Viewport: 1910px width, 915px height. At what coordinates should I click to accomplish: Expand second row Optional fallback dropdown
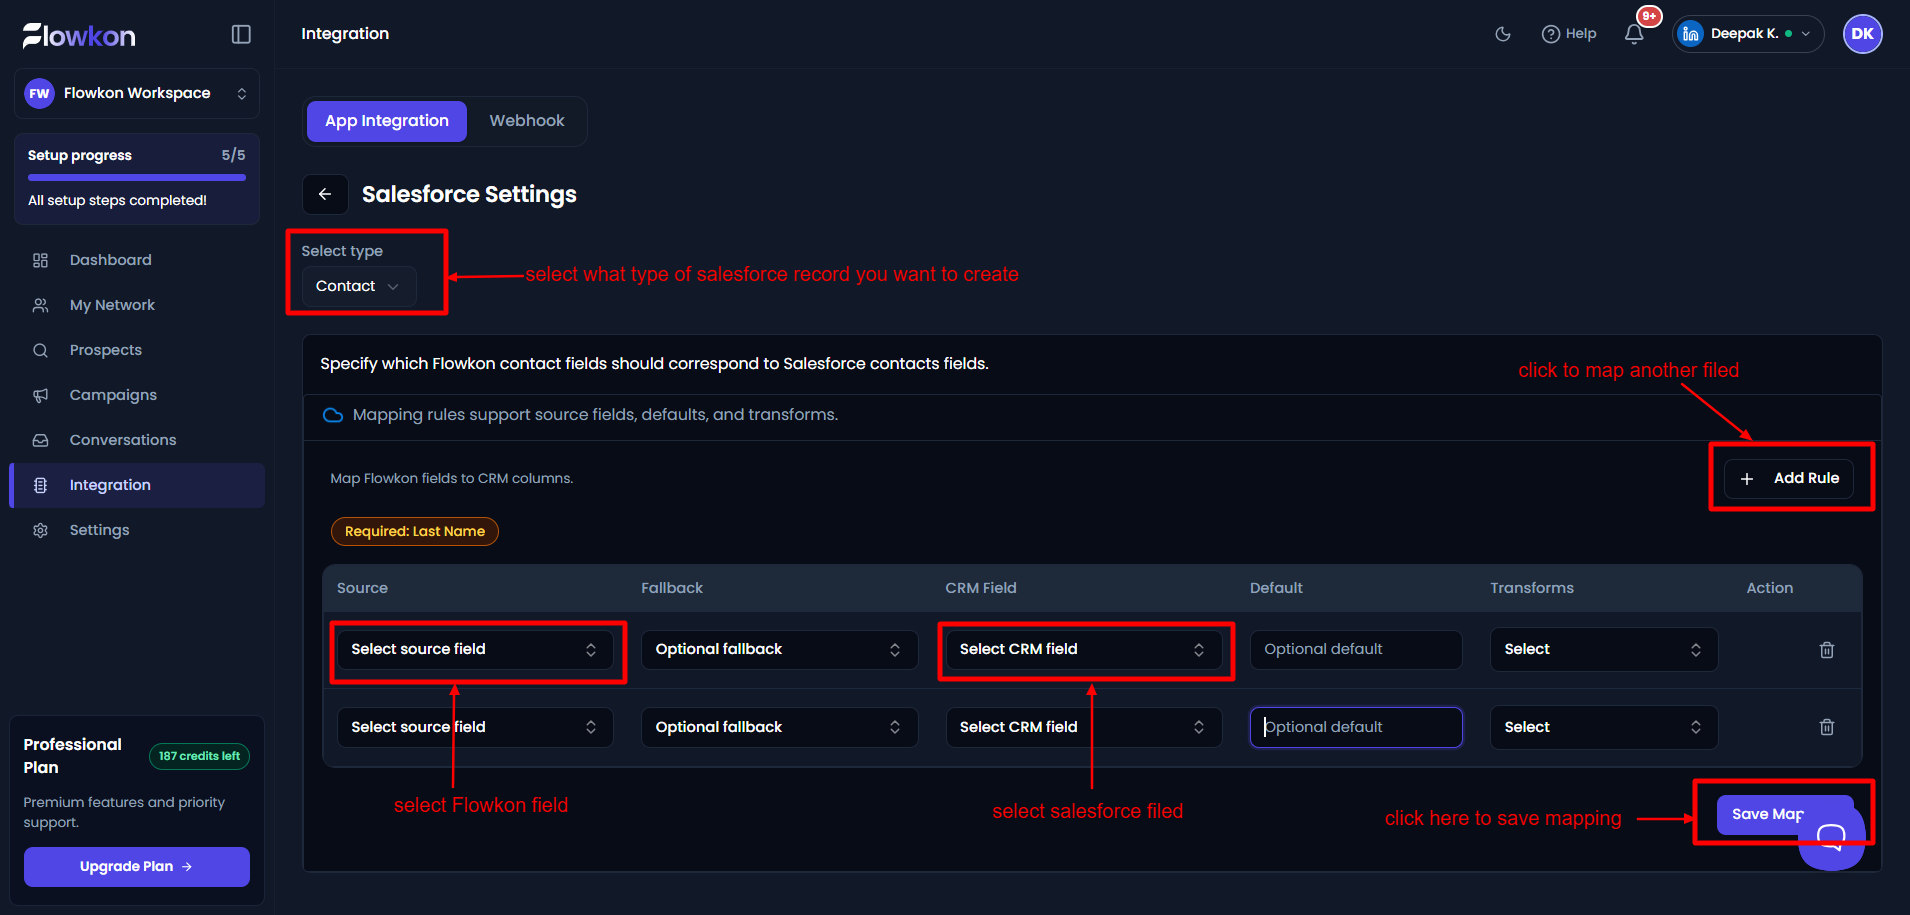[x=779, y=727]
